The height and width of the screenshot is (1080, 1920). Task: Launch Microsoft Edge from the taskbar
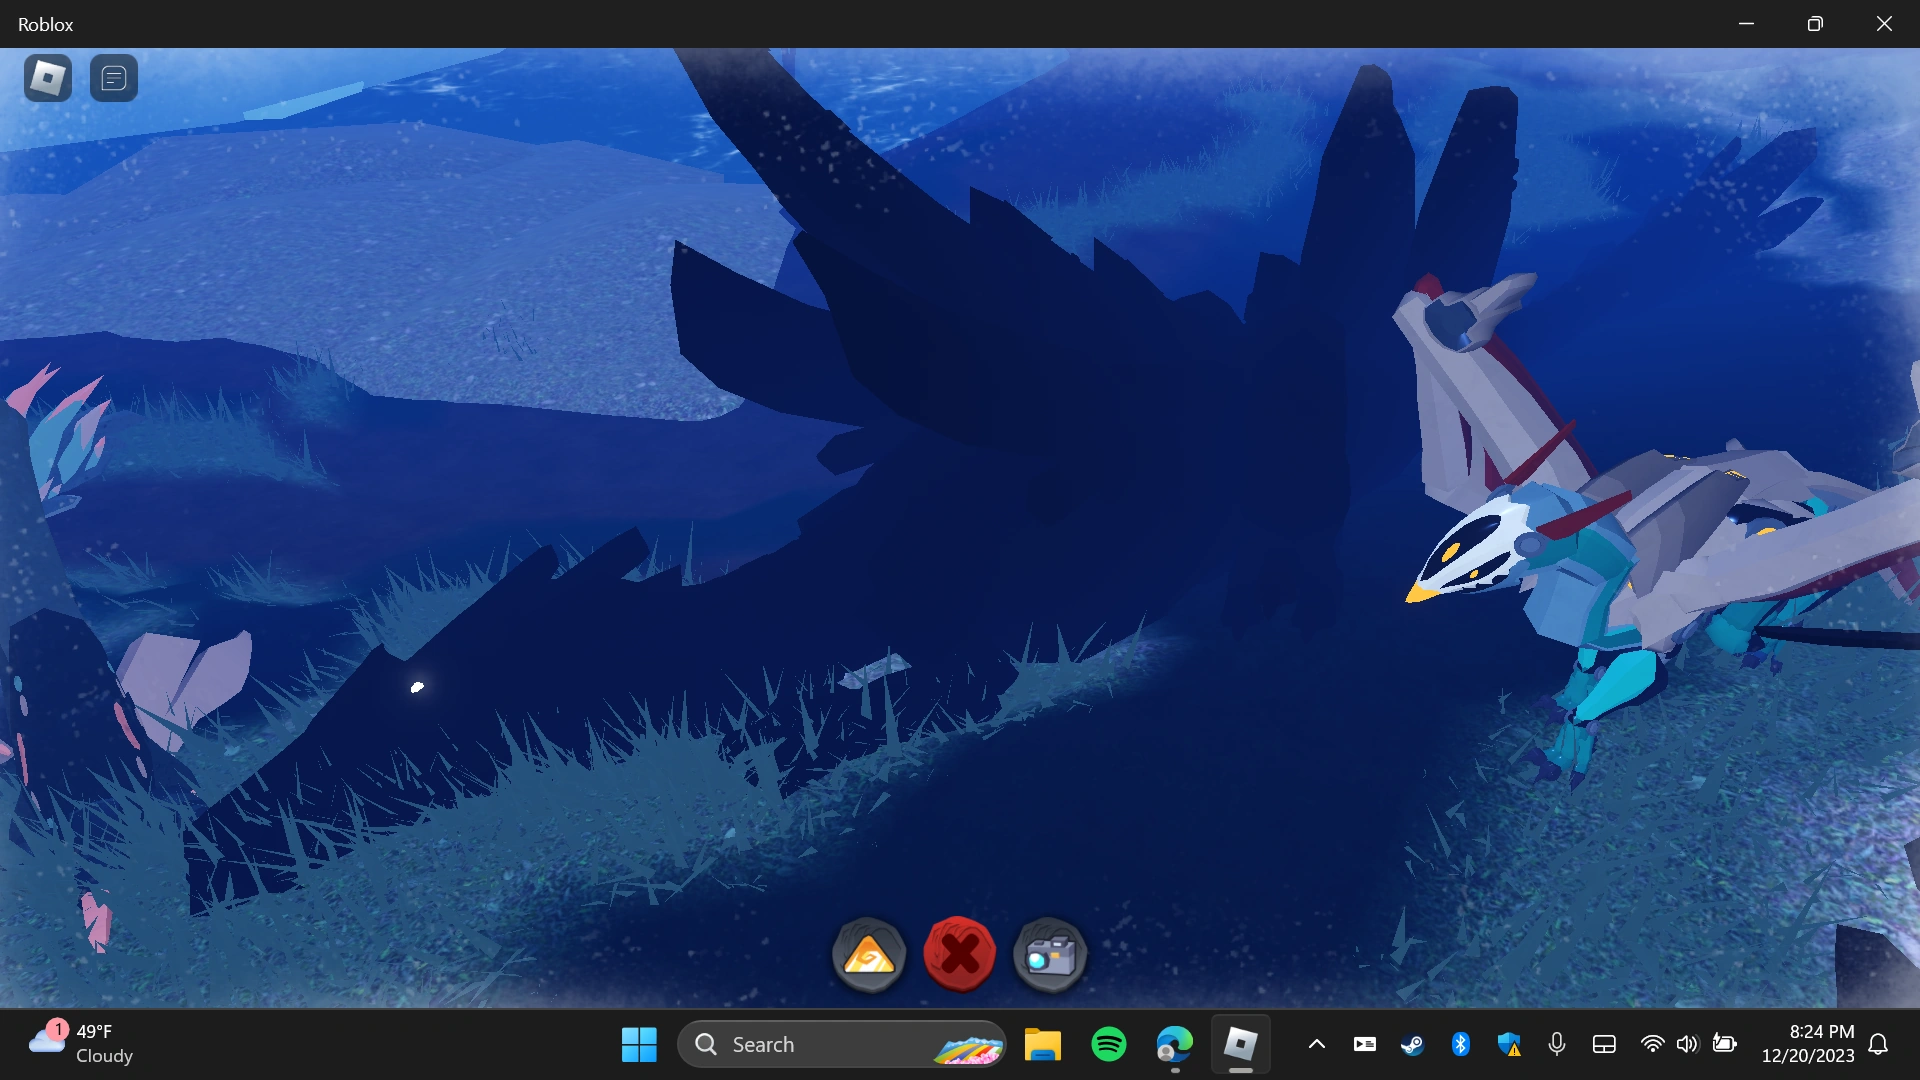(x=1175, y=1044)
